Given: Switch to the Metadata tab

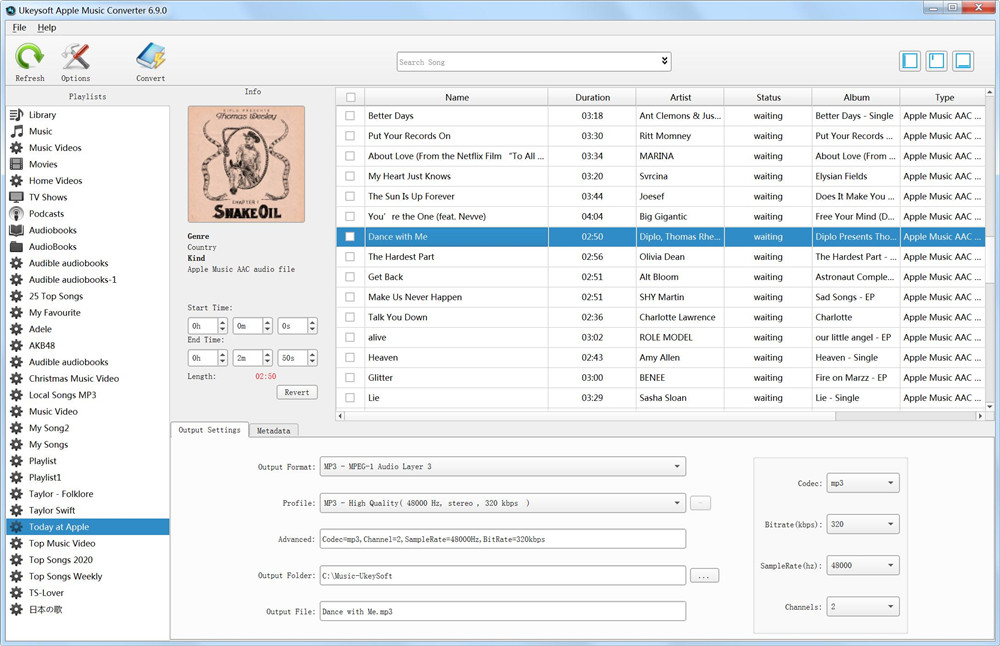Looking at the screenshot, I should (x=274, y=429).
